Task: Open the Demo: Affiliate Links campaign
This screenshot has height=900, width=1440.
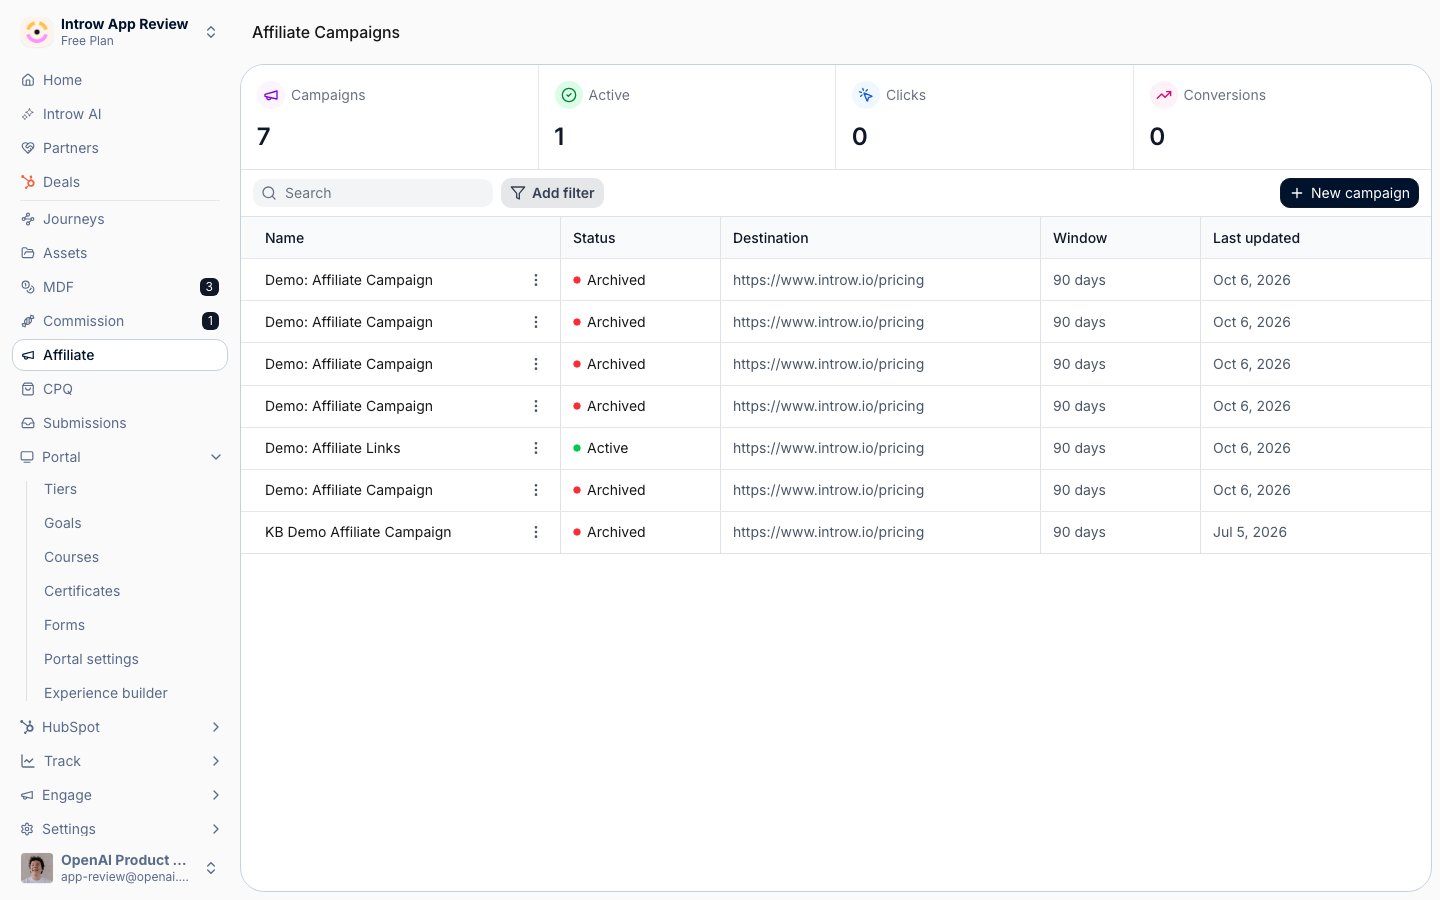Action: (333, 448)
